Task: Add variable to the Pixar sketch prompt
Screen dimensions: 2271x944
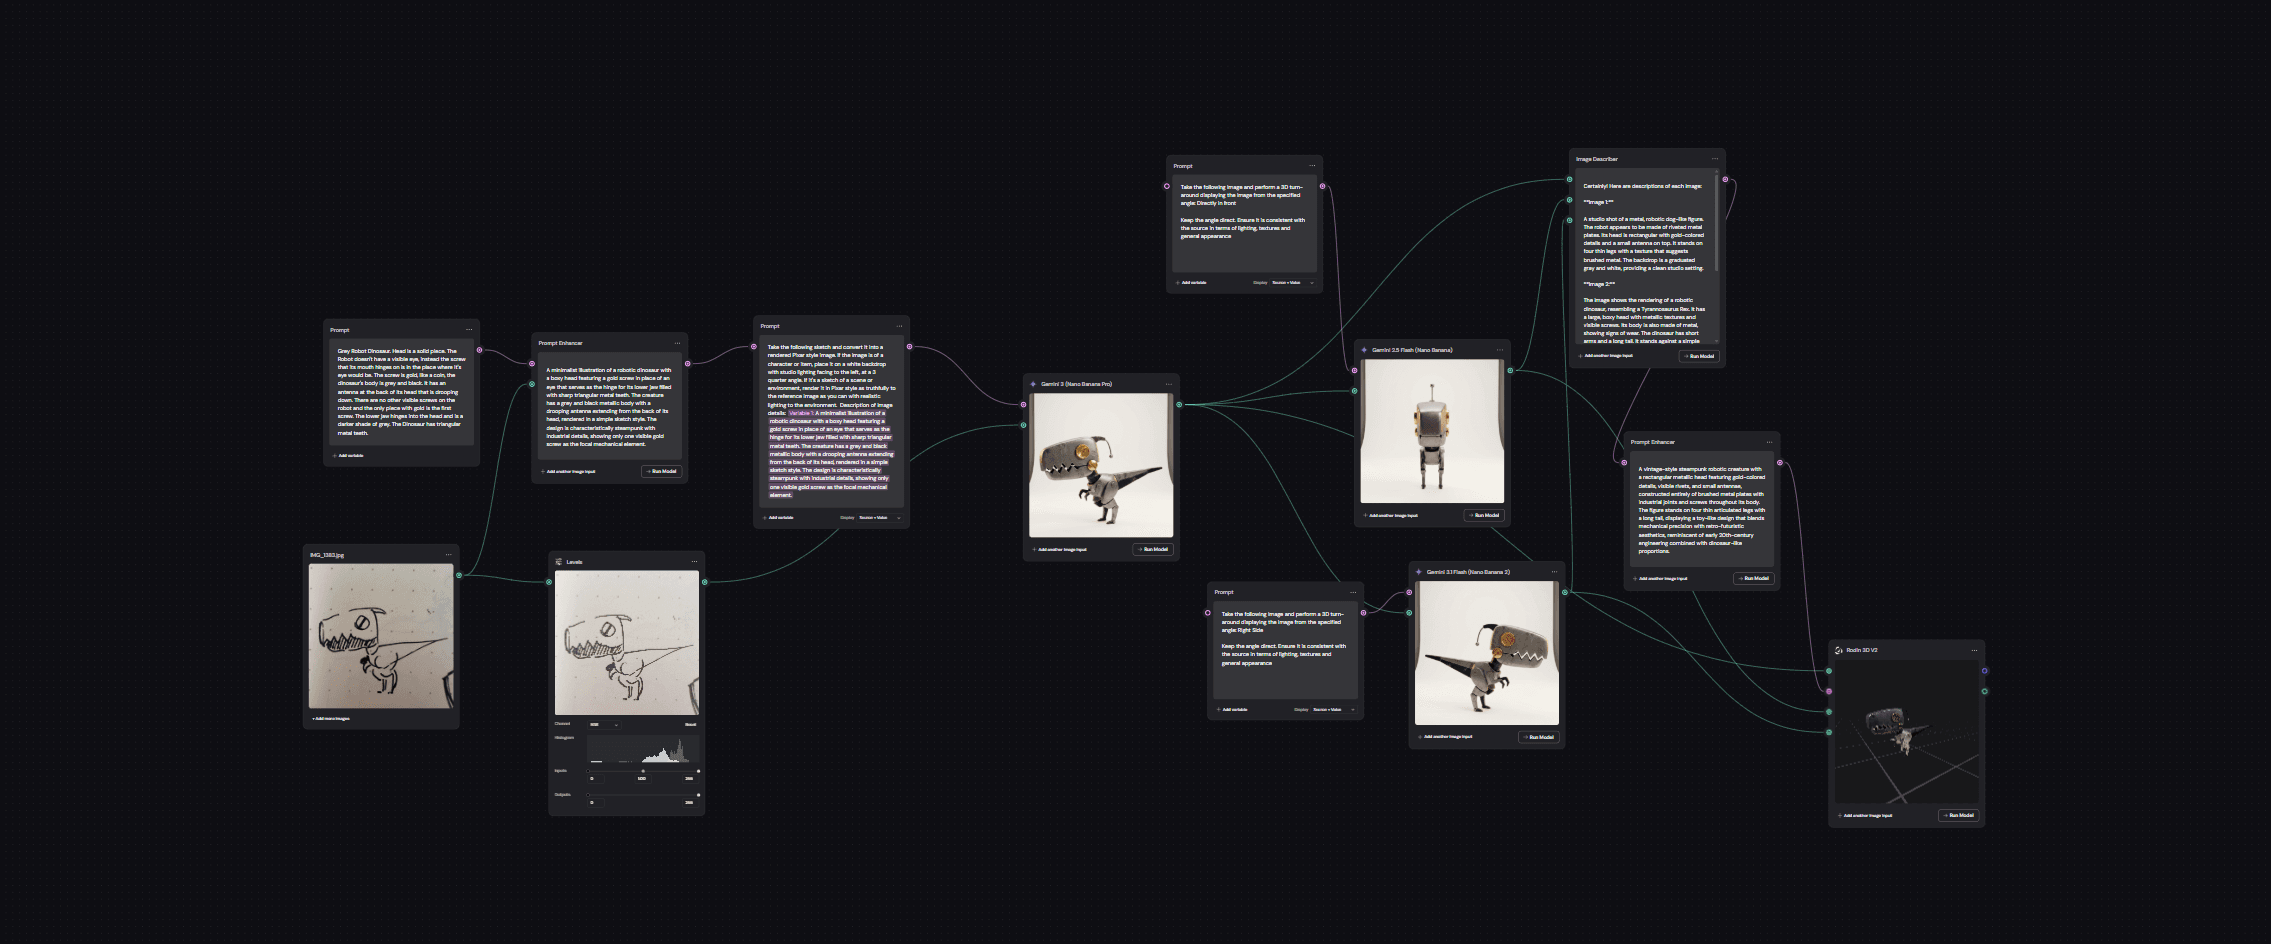Action: tap(778, 518)
